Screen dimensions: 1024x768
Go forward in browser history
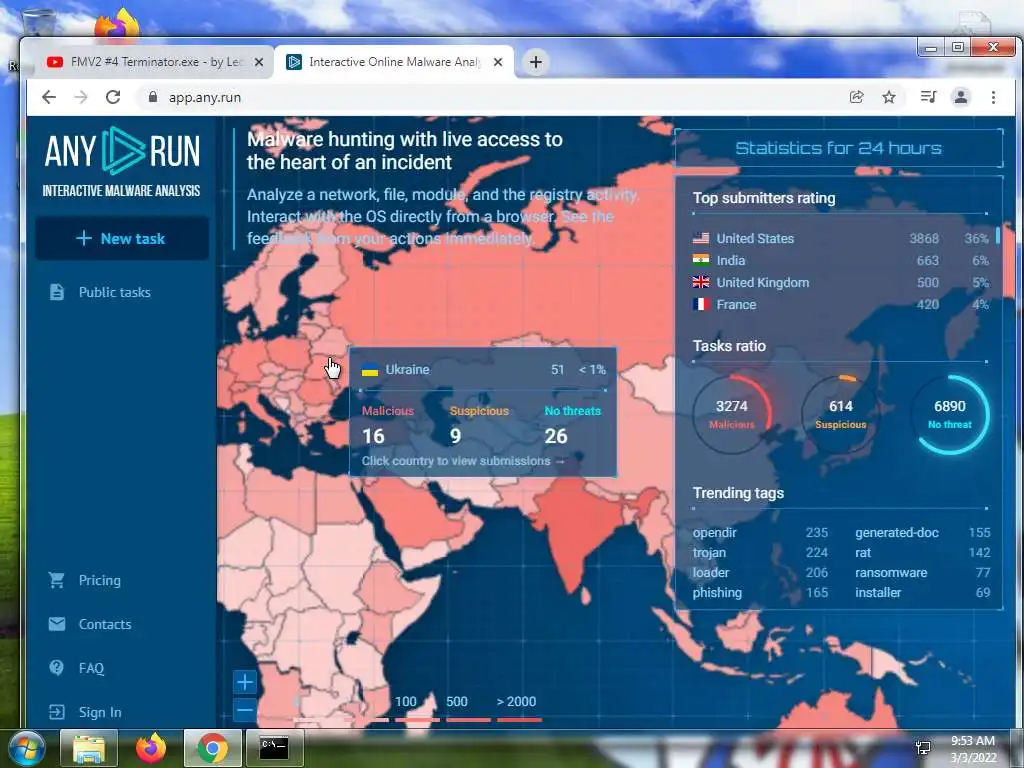point(81,97)
